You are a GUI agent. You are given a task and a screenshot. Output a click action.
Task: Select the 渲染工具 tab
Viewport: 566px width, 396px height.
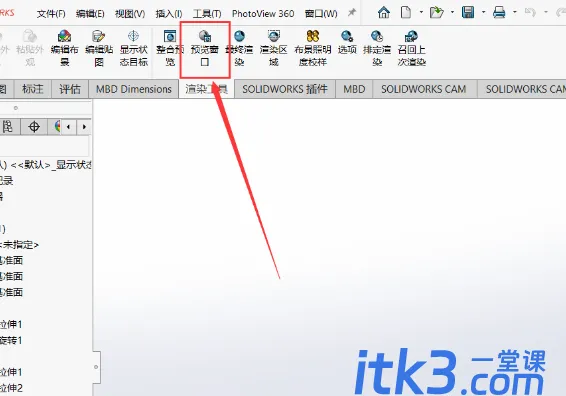206,89
